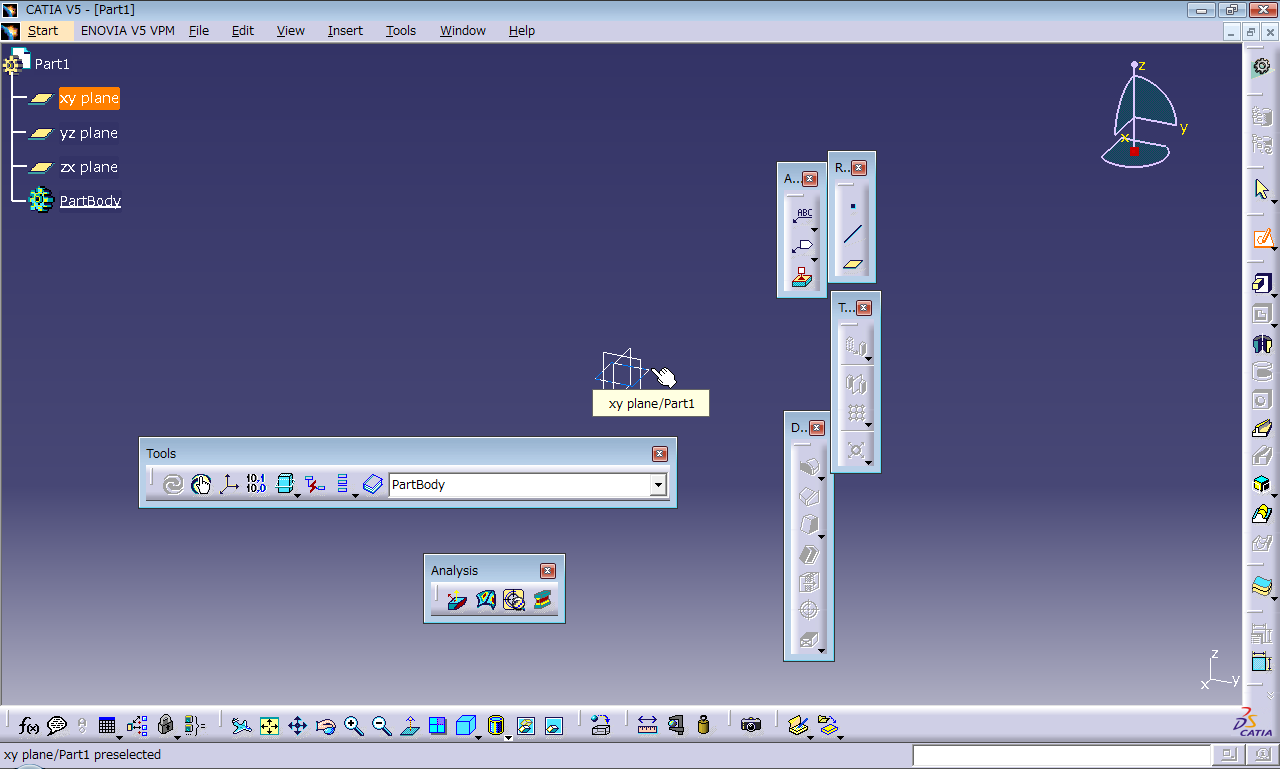
Task: Open the Tools menu
Action: [401, 31]
